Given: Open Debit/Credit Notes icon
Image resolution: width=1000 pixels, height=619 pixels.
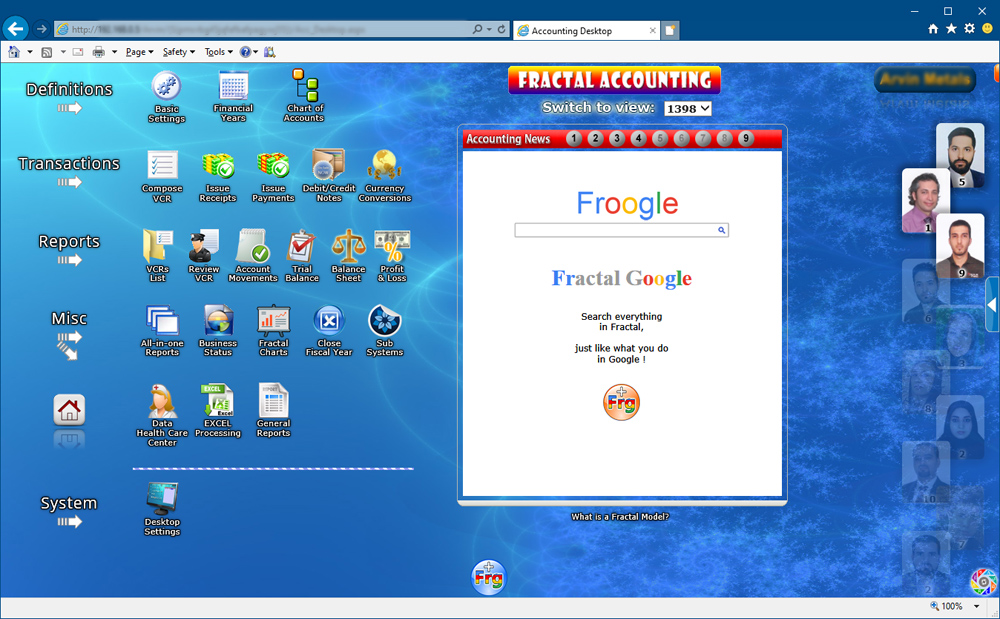Looking at the screenshot, I should [328, 165].
